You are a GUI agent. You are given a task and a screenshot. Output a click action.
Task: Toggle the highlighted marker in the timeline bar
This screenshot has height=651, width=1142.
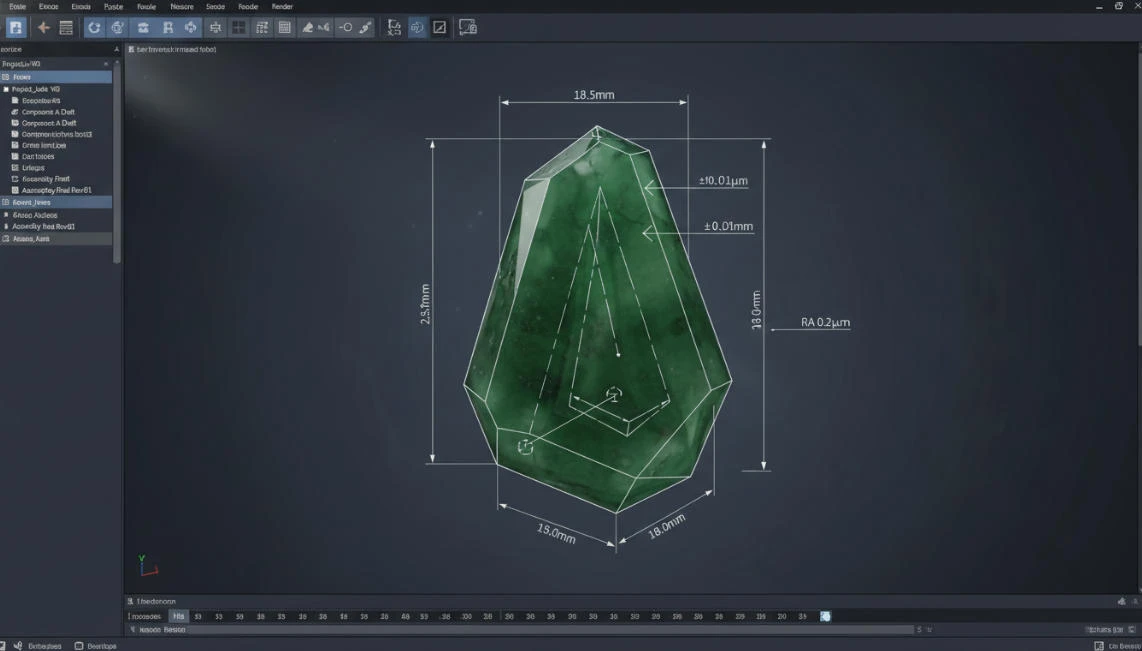(x=823, y=616)
